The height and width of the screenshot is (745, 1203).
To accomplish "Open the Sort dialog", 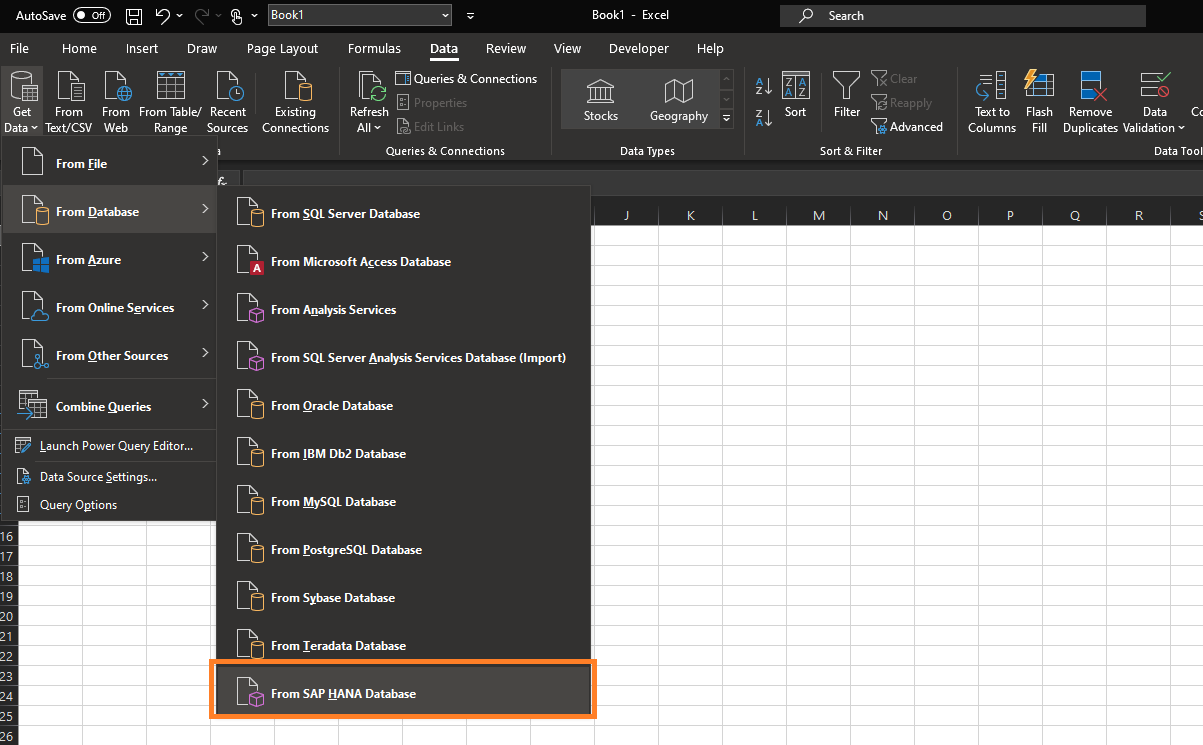I will click(795, 98).
